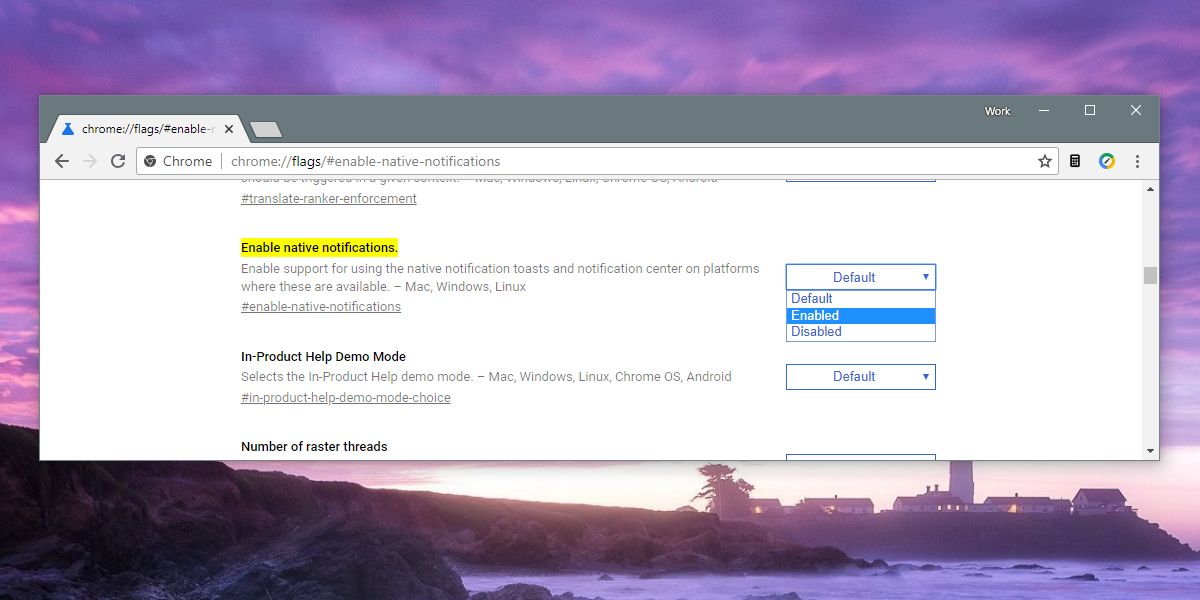The image size is (1200, 600).
Task: Click the scrollbar up arrow
Action: pos(1150,188)
